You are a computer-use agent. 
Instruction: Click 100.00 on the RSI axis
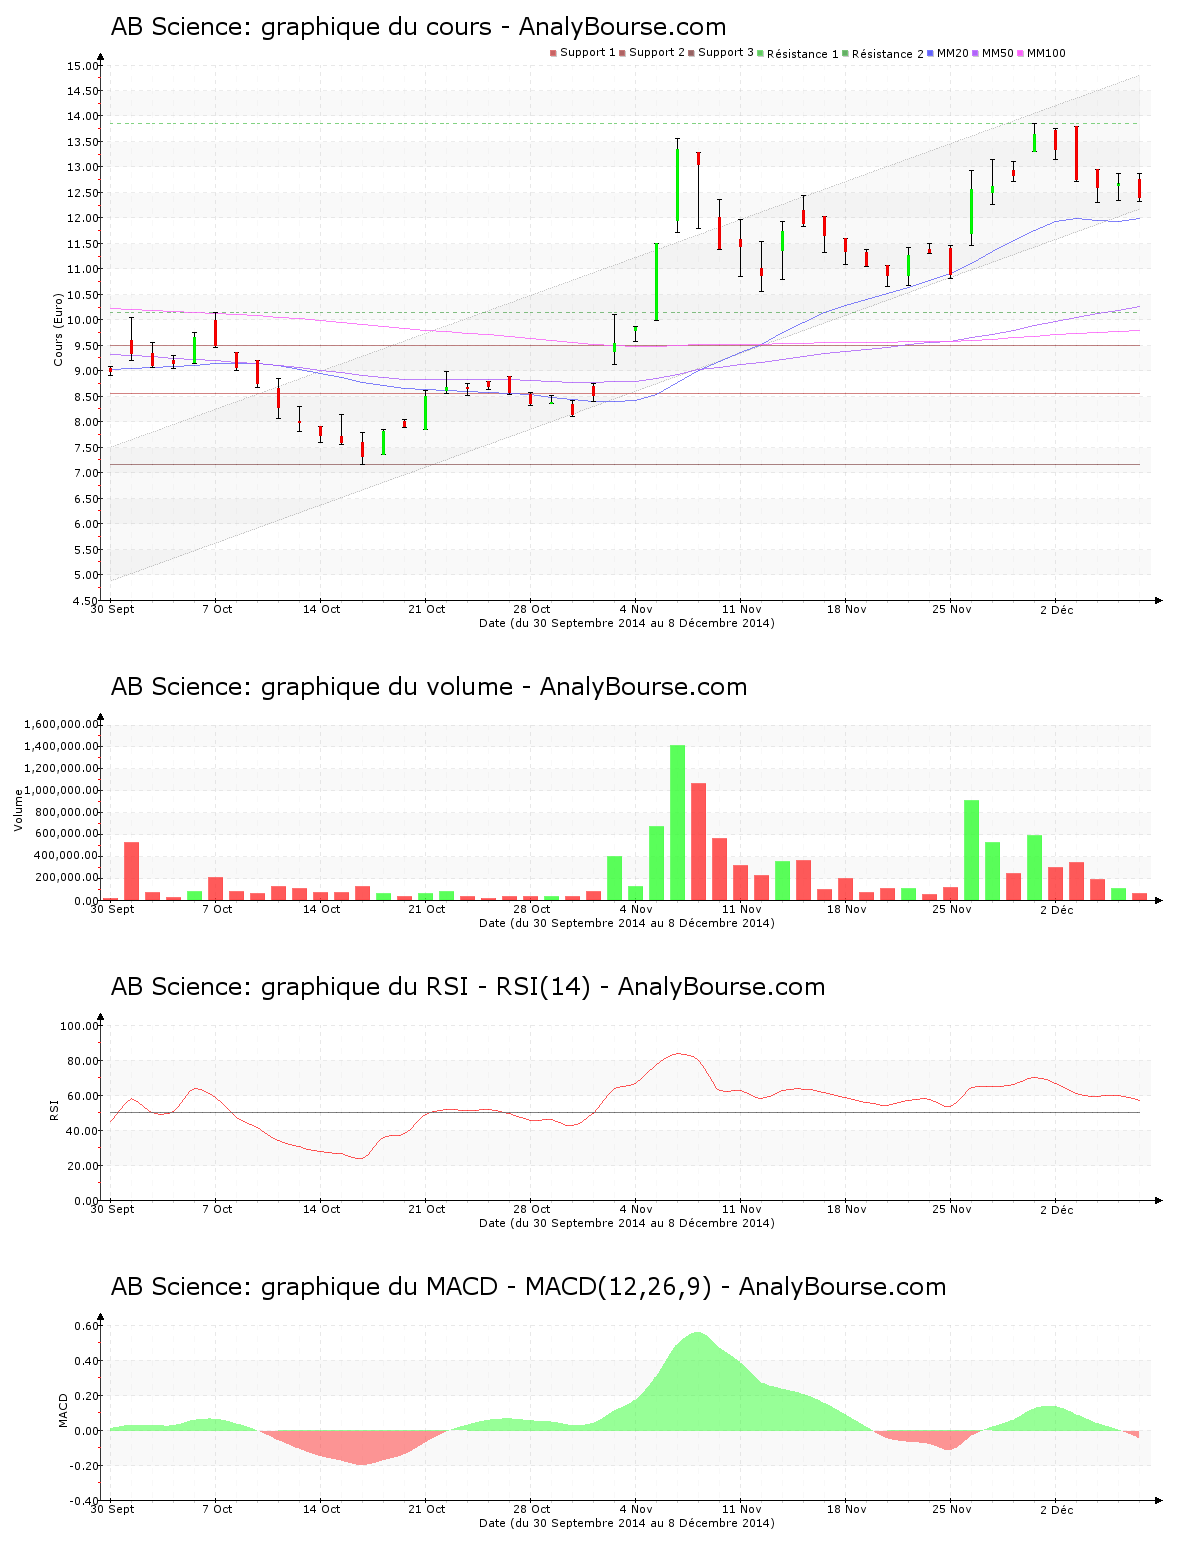[79, 1026]
